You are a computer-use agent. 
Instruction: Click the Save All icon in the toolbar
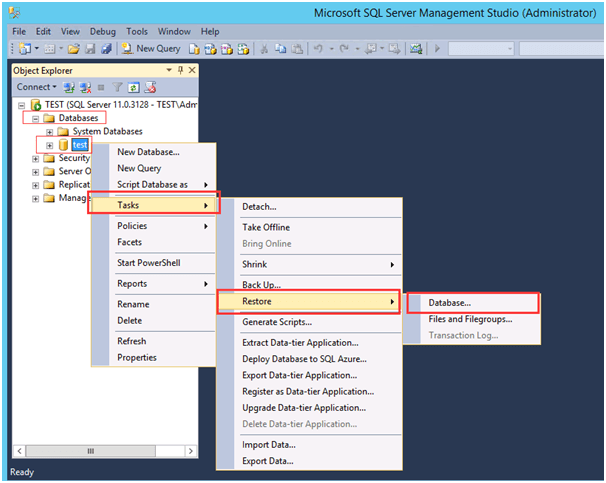coord(104,48)
